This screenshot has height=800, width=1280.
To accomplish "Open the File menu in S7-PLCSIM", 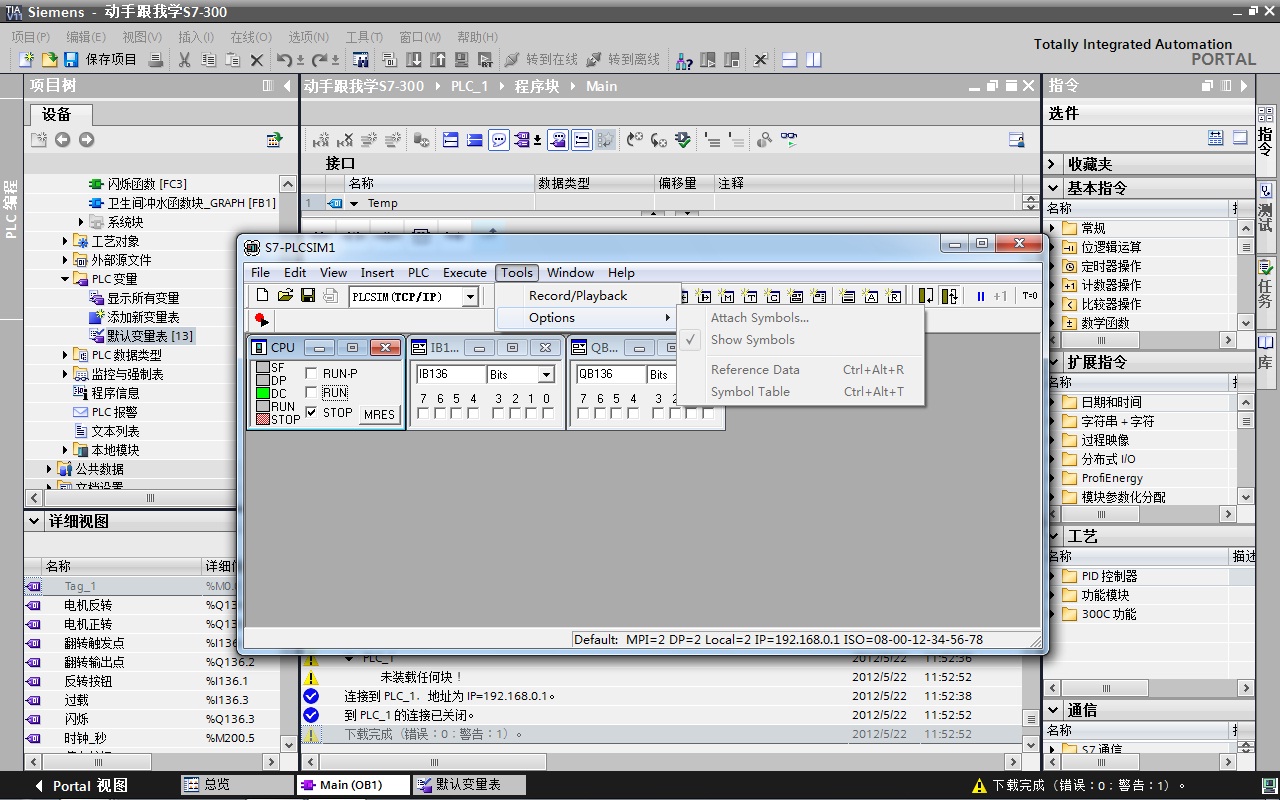I will pyautogui.click(x=260, y=272).
